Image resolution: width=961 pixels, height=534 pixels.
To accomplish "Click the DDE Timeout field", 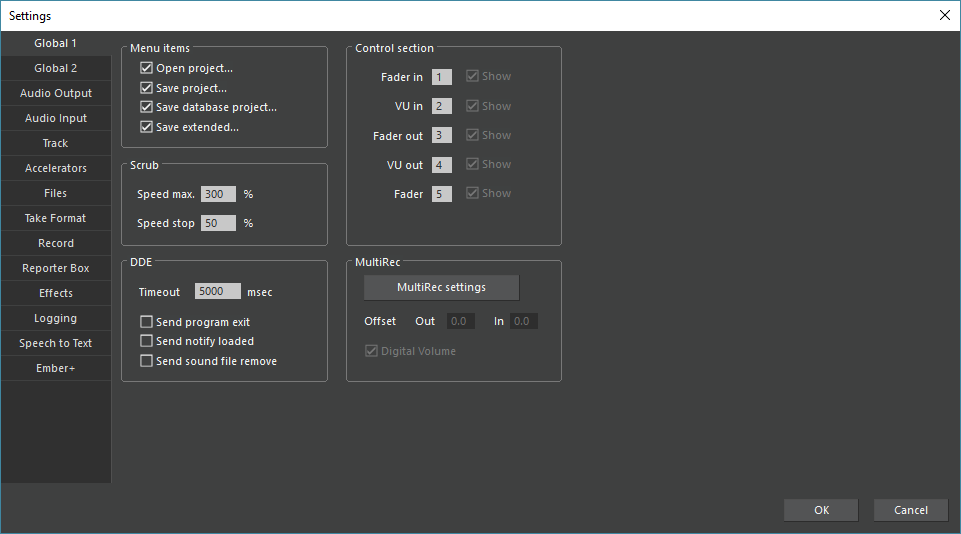I will pyautogui.click(x=217, y=292).
